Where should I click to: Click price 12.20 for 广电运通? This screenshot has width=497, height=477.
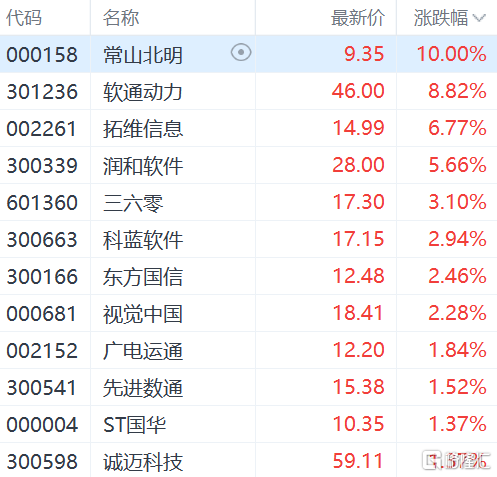click(359, 350)
